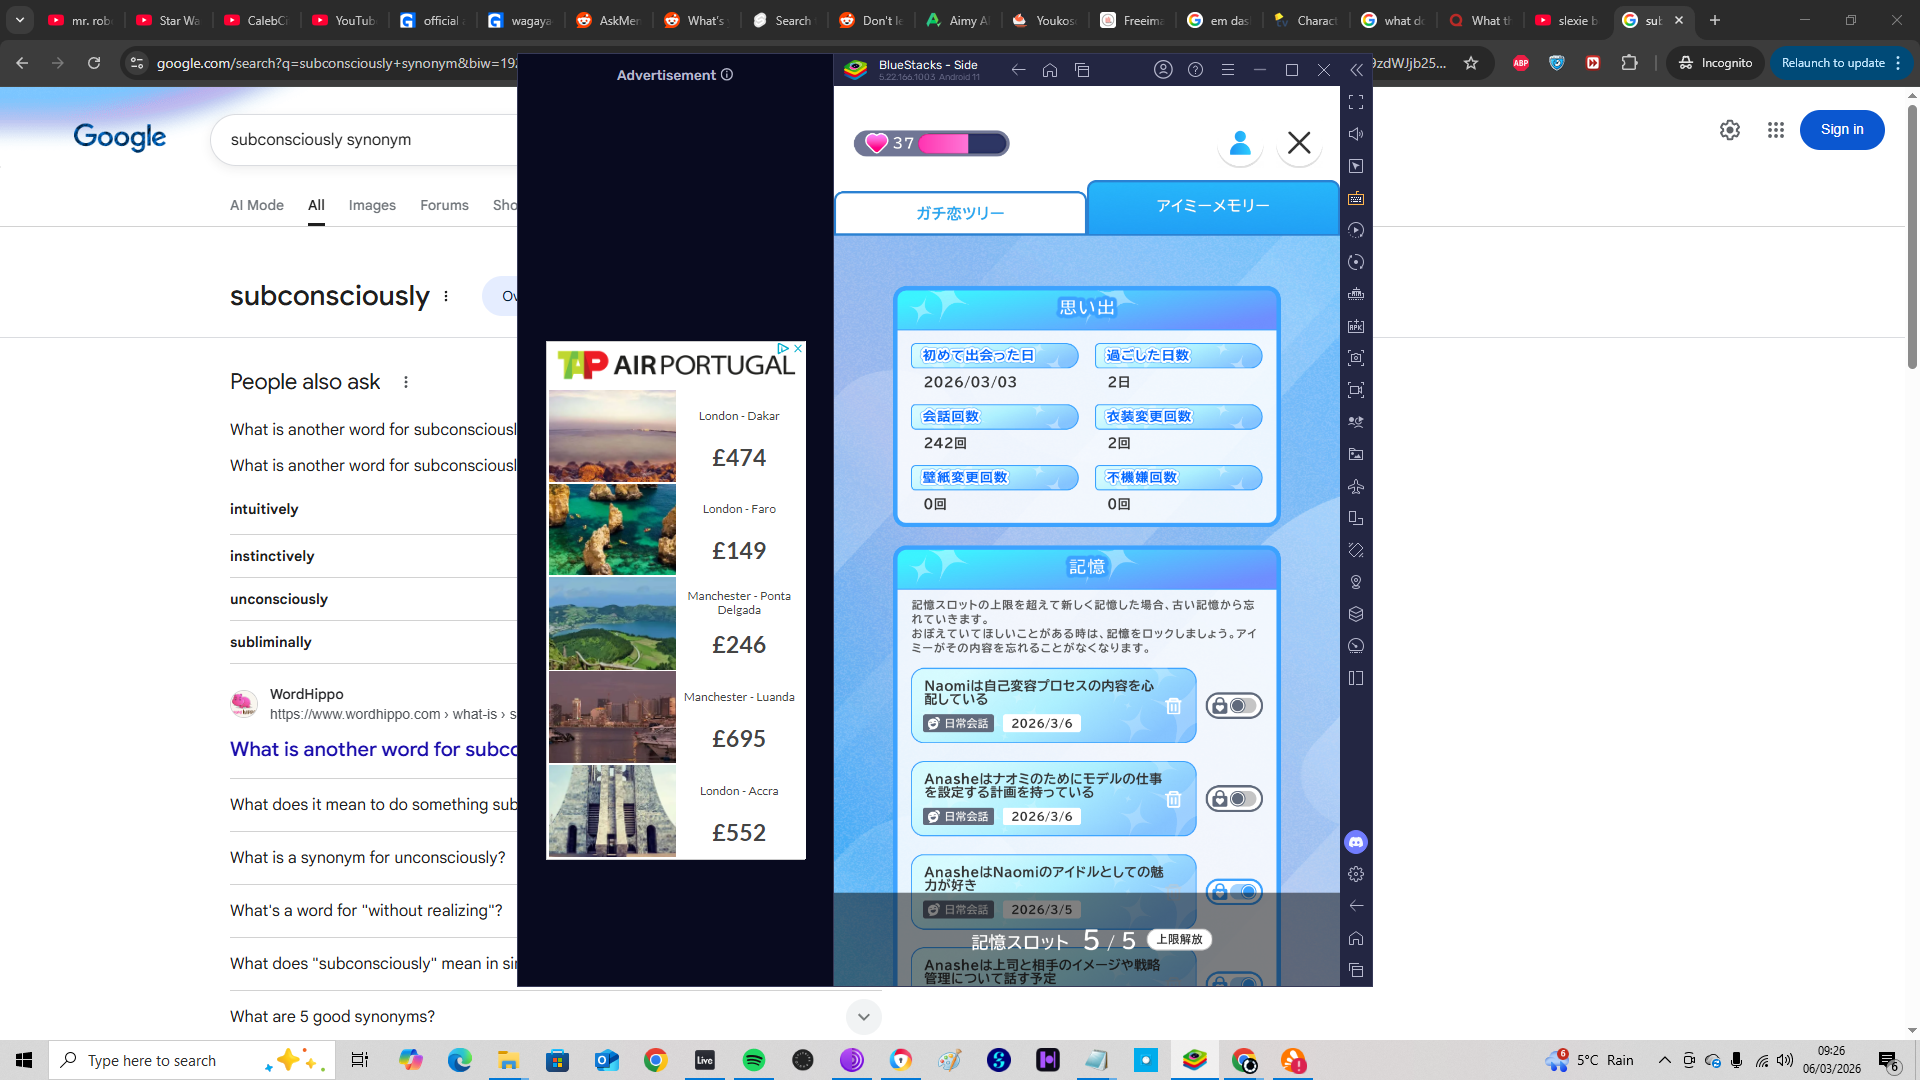Viewport: 1920px width, 1080px height.
Task: Switch to the ガチ恋ツリー tab
Action: (960, 213)
